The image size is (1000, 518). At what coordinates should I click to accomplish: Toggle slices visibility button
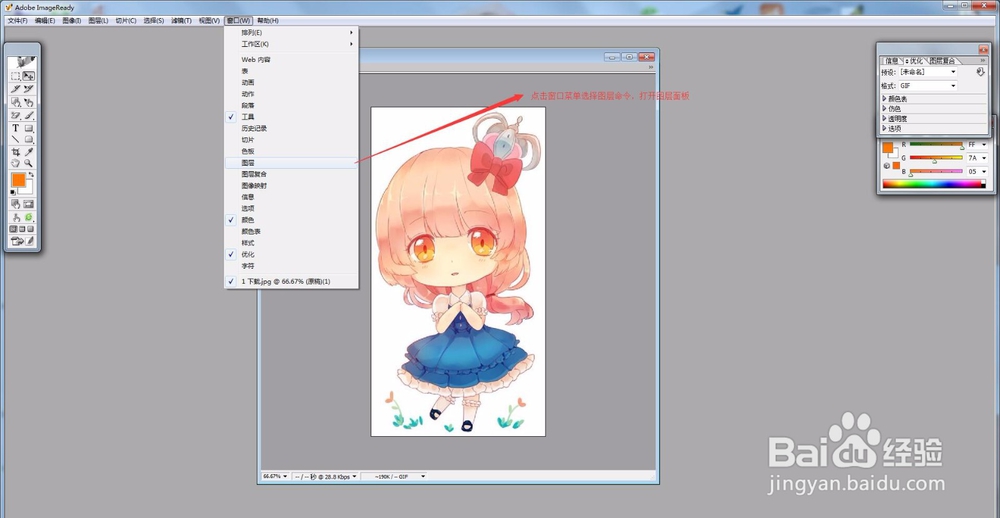(x=29, y=204)
